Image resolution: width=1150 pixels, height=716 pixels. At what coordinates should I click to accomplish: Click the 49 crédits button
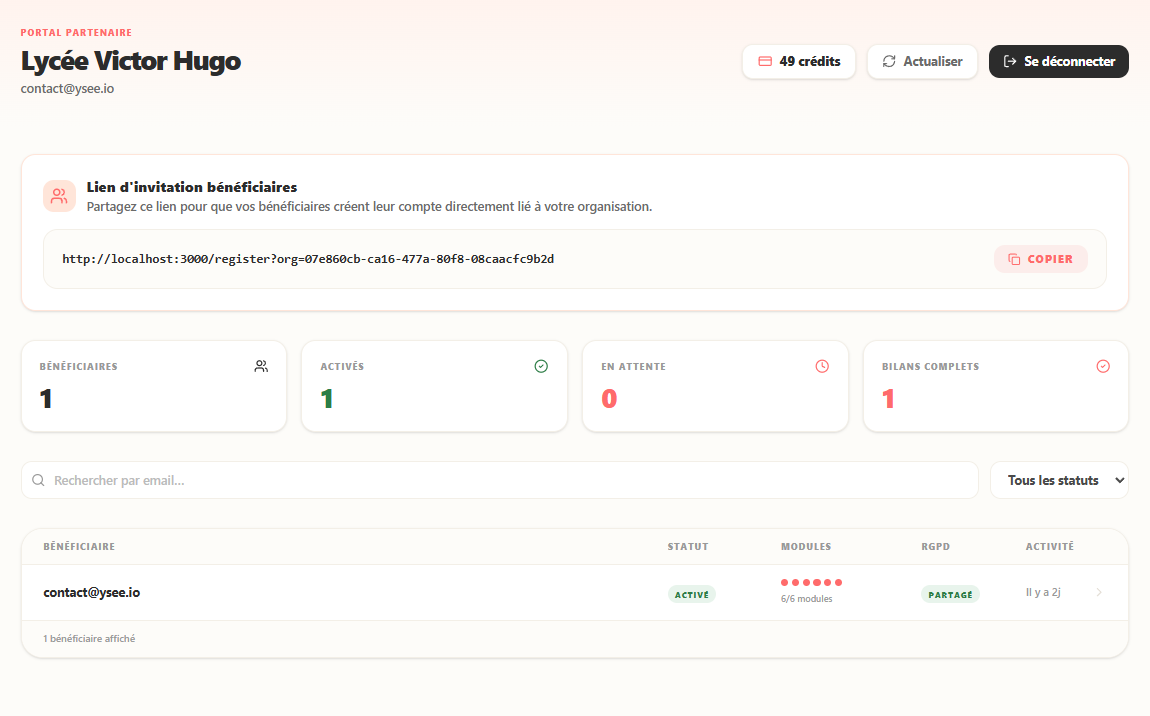pyautogui.click(x=799, y=61)
